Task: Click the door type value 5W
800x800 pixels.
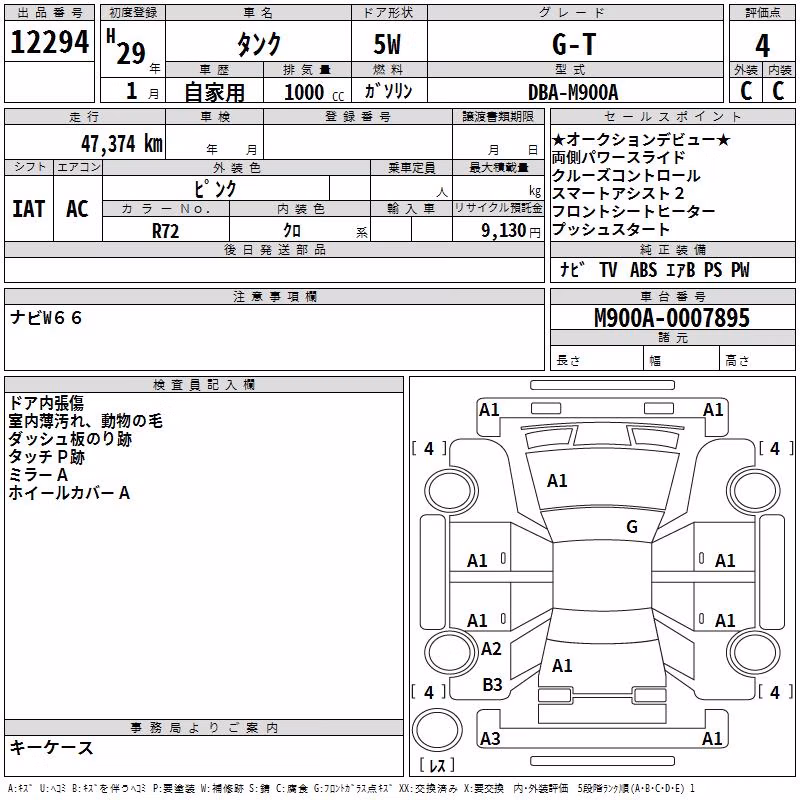Action: point(387,44)
